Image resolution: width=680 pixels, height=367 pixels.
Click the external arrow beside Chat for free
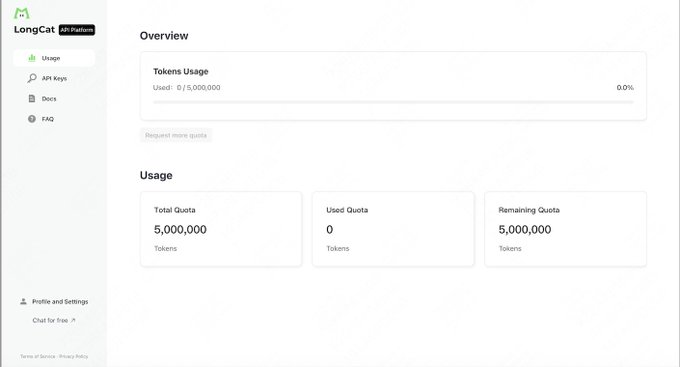[x=73, y=320]
